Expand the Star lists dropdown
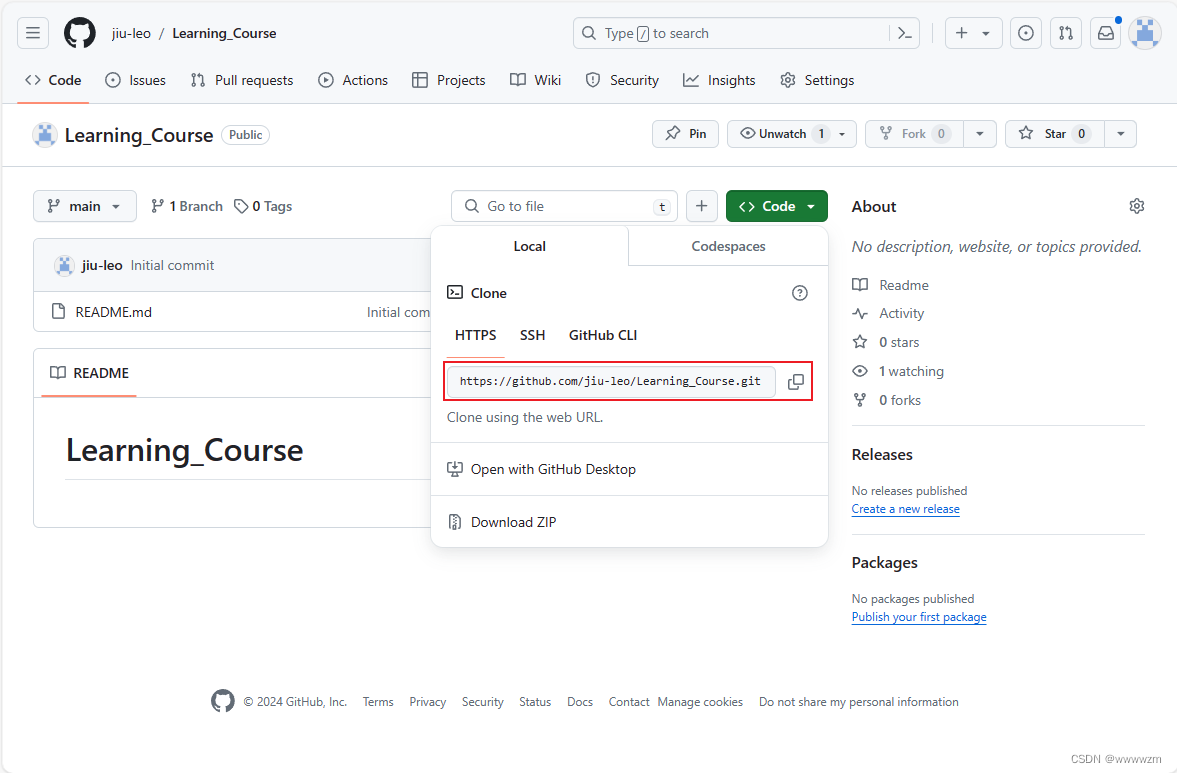 pos(1121,134)
